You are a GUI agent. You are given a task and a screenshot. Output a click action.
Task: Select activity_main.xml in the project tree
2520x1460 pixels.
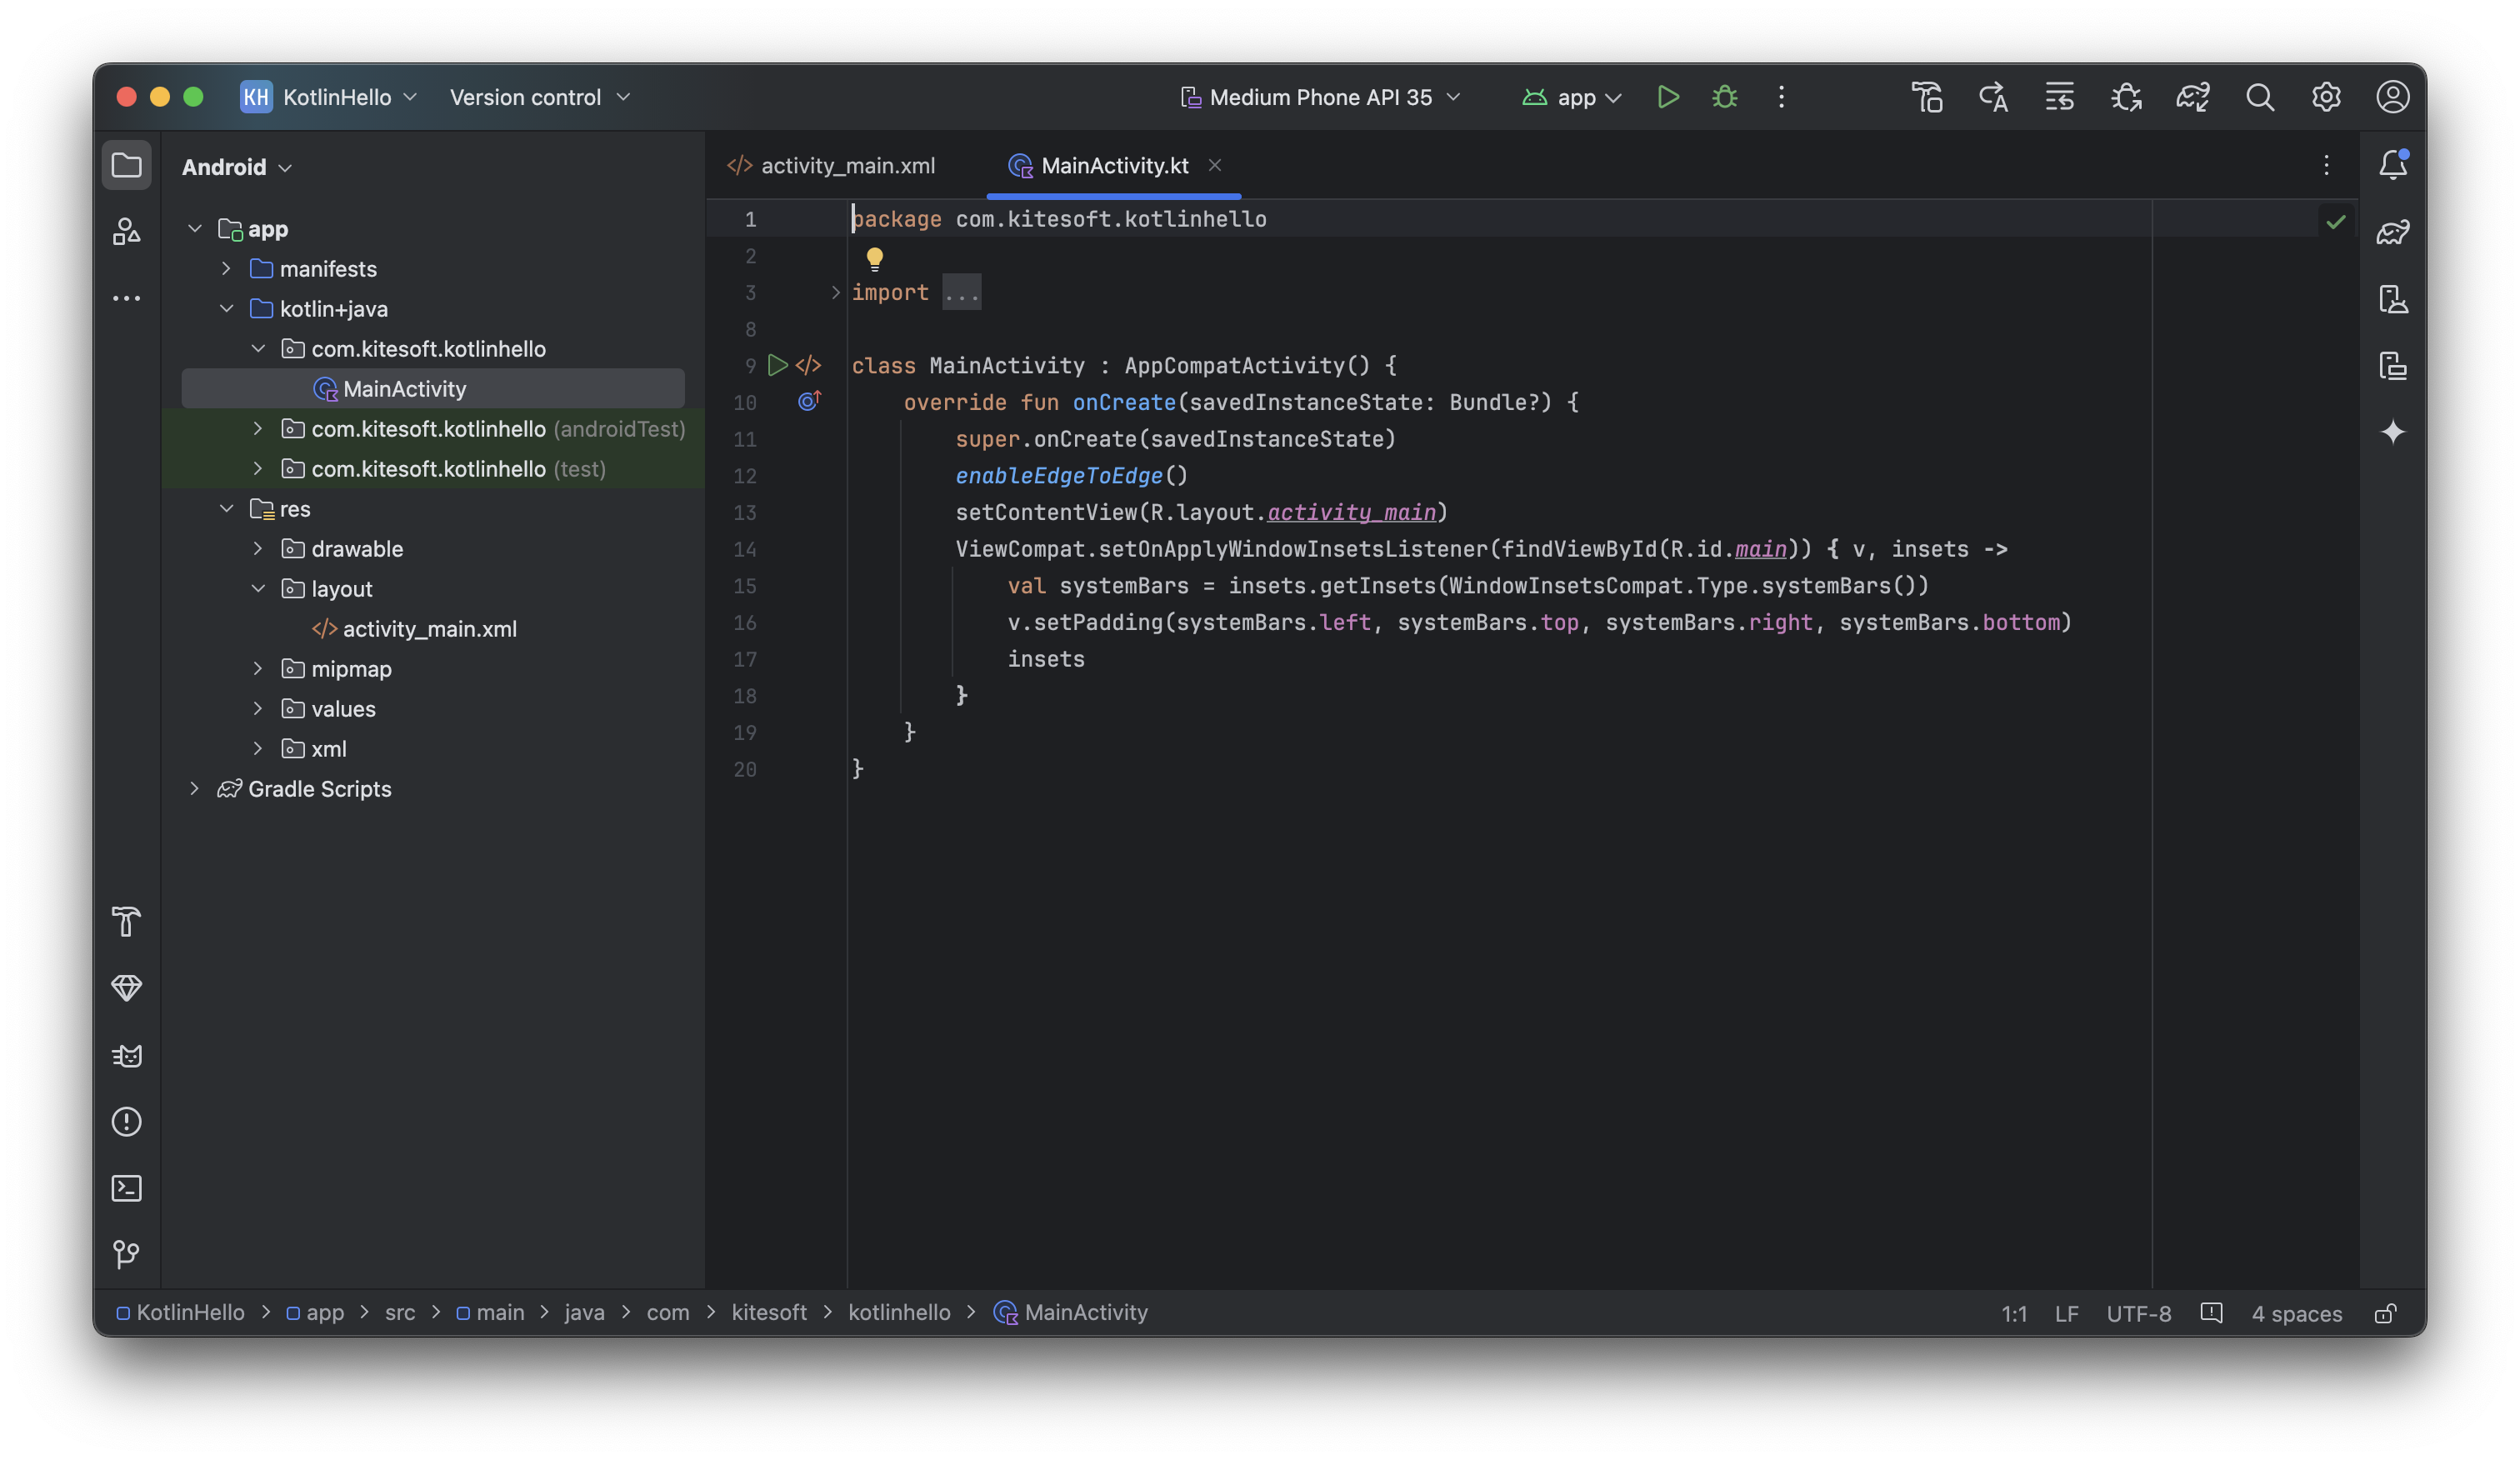click(429, 629)
